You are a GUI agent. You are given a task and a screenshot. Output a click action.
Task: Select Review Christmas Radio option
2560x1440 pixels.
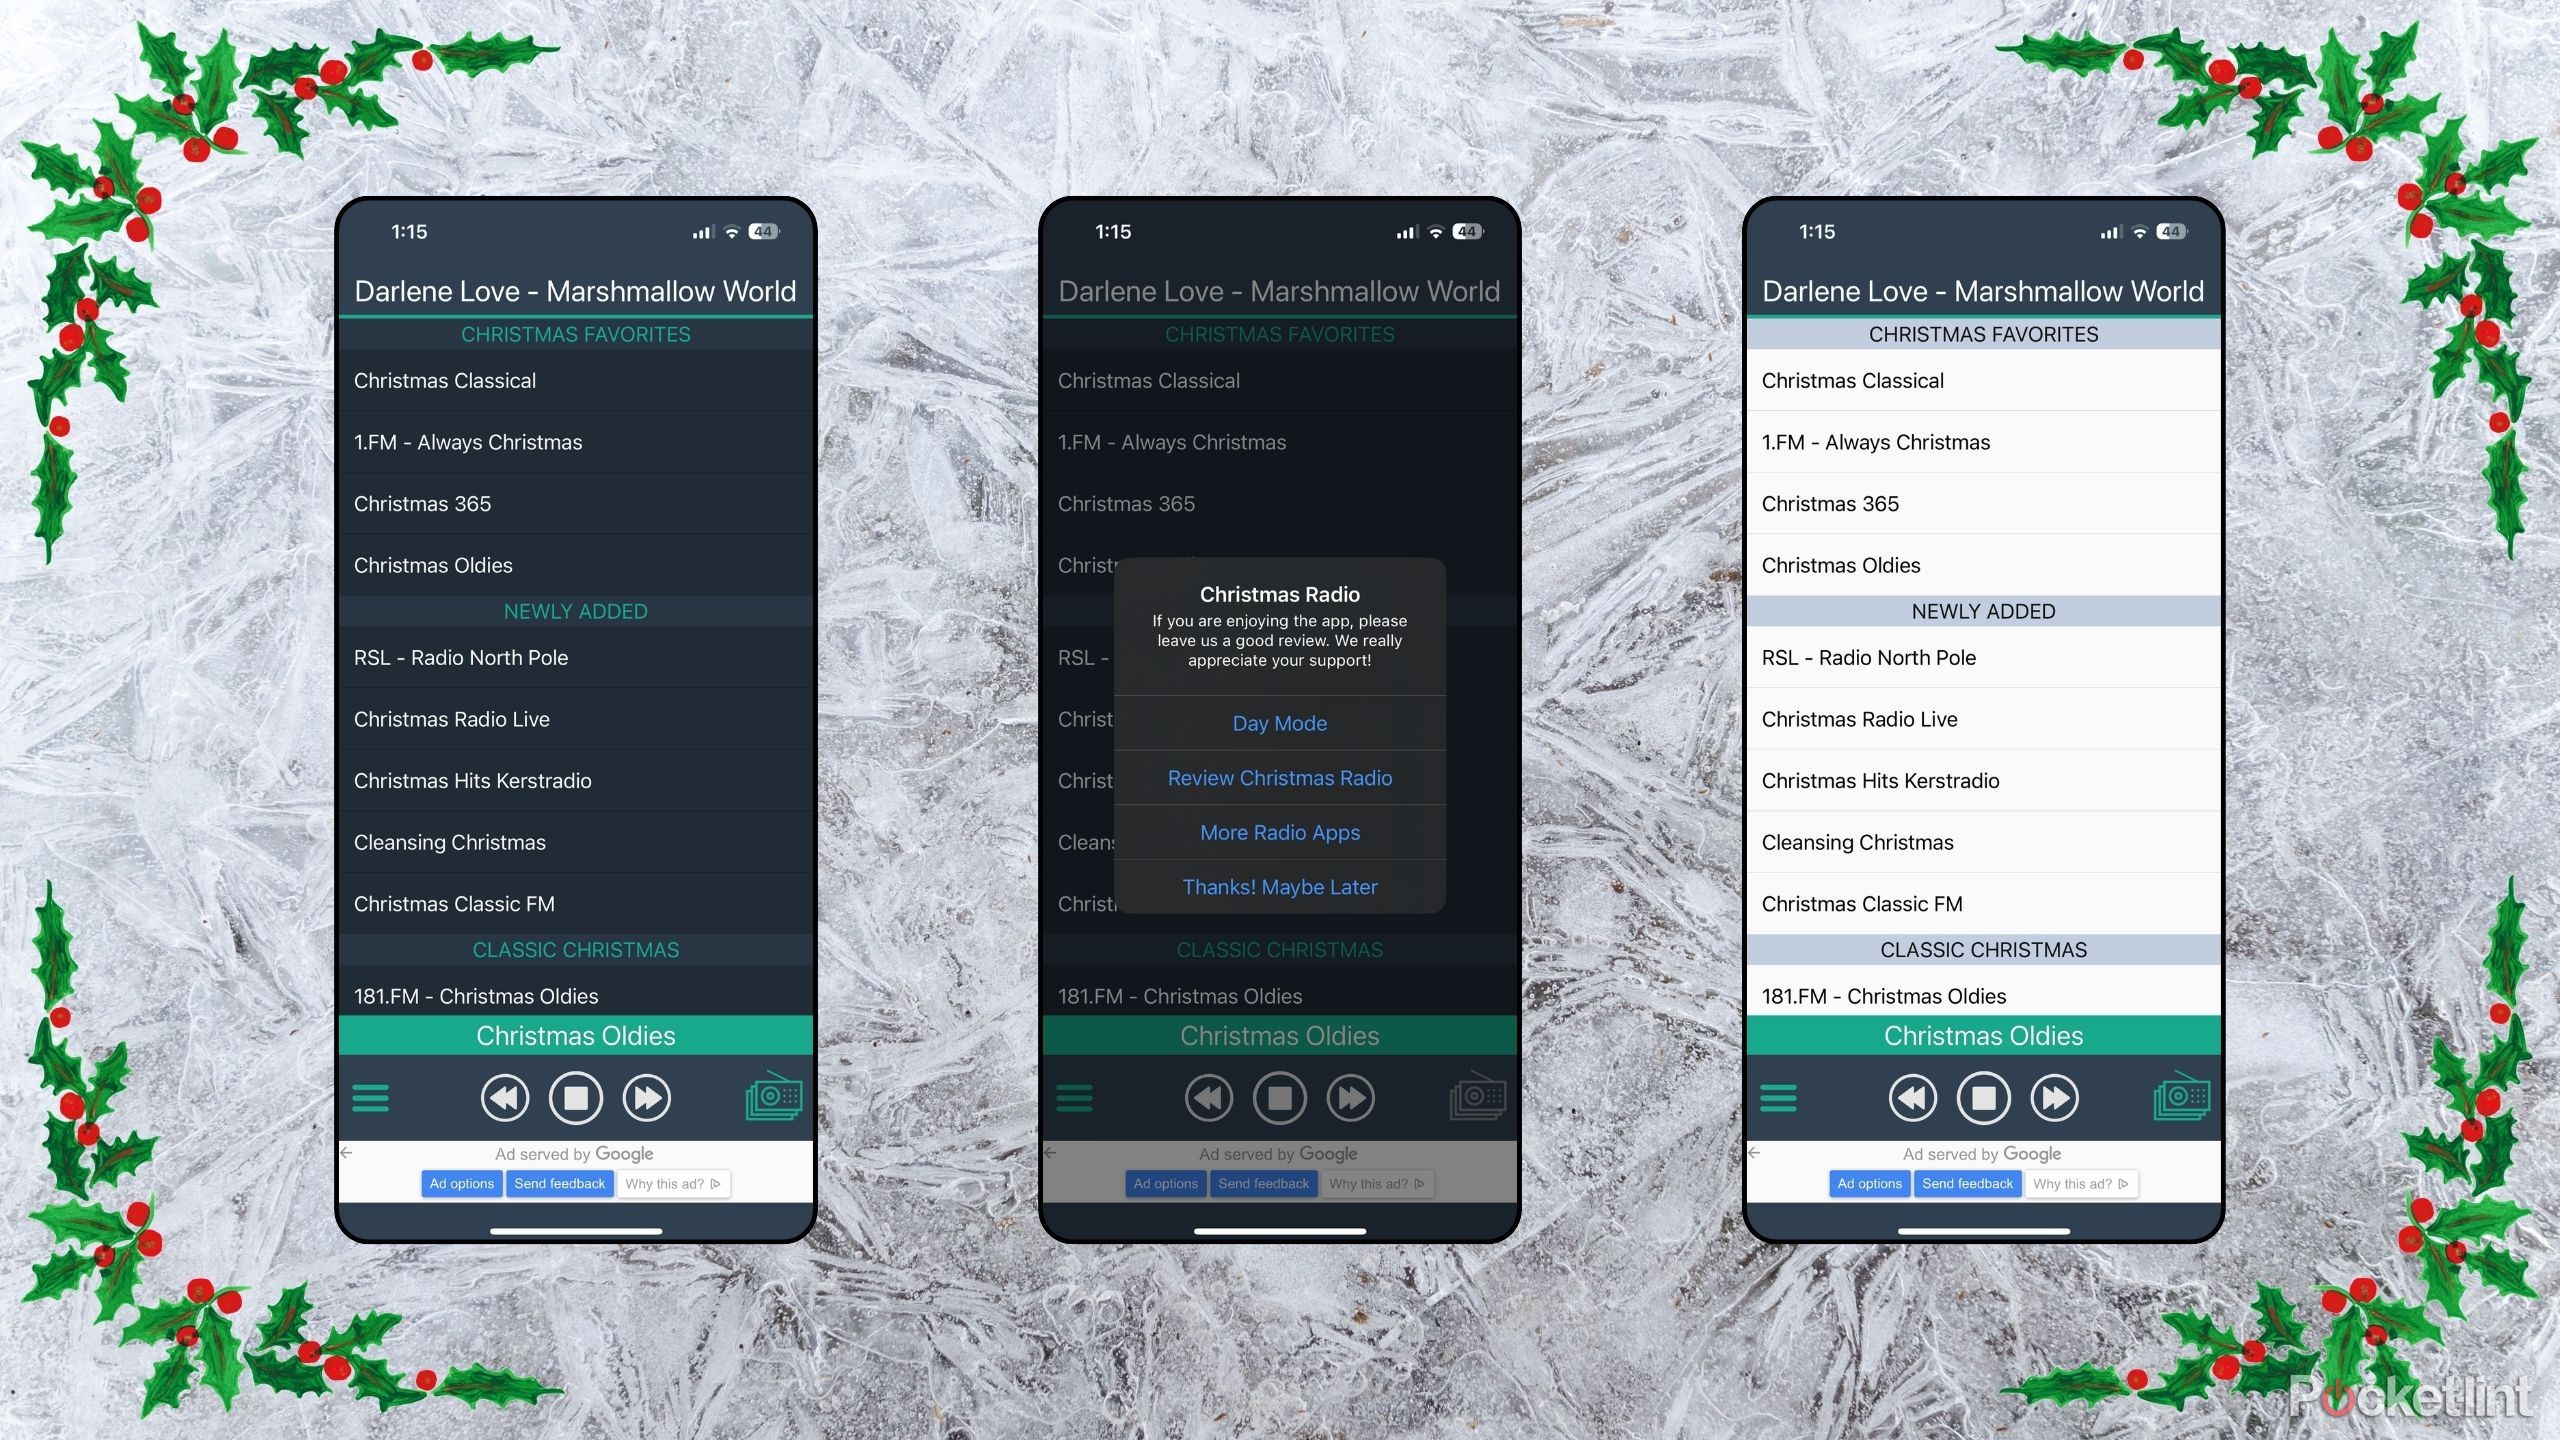point(1278,777)
